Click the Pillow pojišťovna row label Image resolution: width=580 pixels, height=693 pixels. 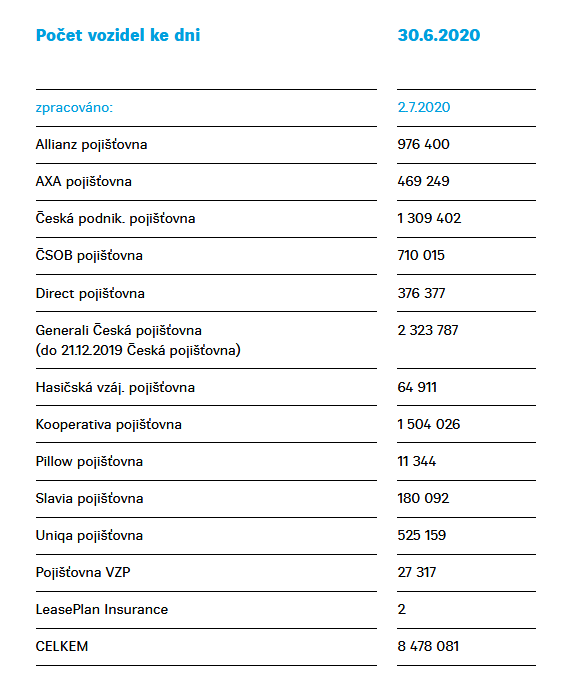tap(89, 462)
